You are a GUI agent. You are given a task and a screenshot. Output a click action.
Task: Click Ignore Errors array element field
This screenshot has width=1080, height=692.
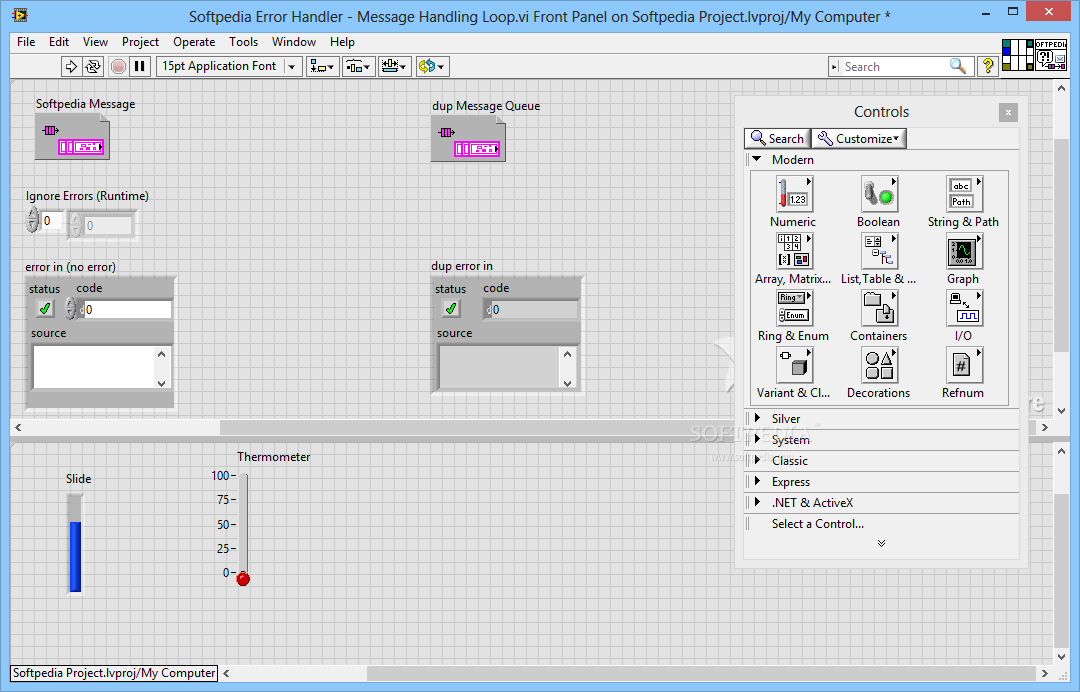tap(109, 225)
